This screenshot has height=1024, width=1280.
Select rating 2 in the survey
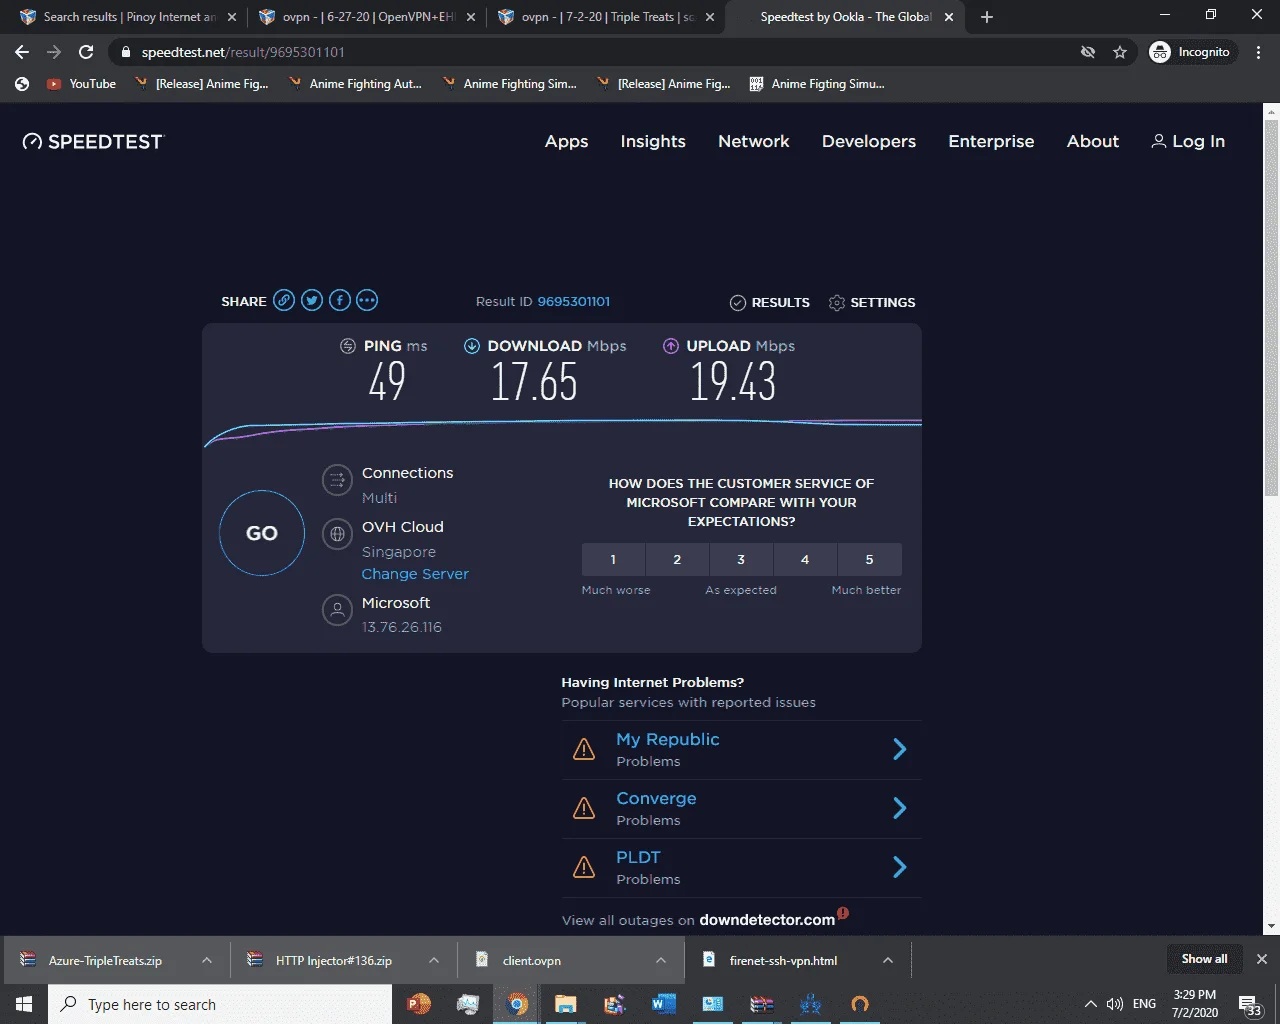677,559
